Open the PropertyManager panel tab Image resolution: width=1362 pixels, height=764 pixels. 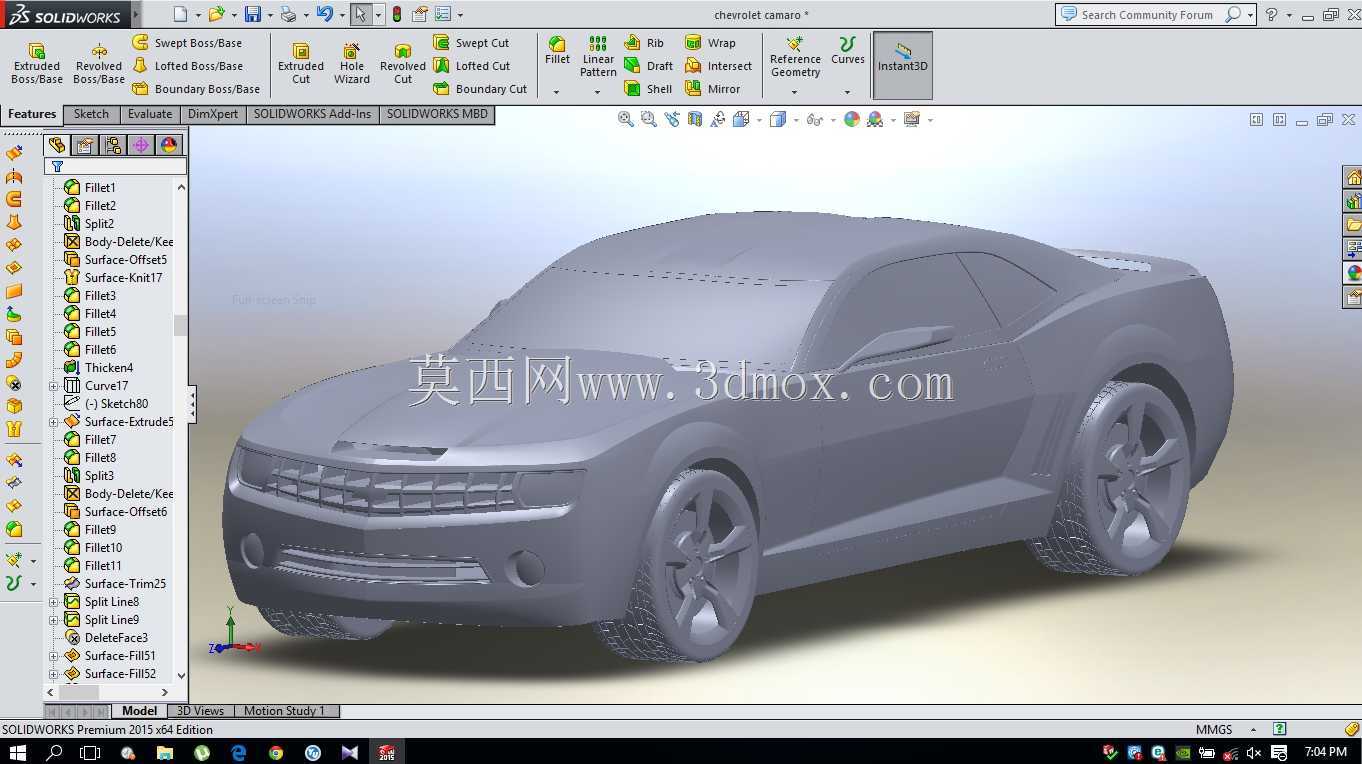85,145
